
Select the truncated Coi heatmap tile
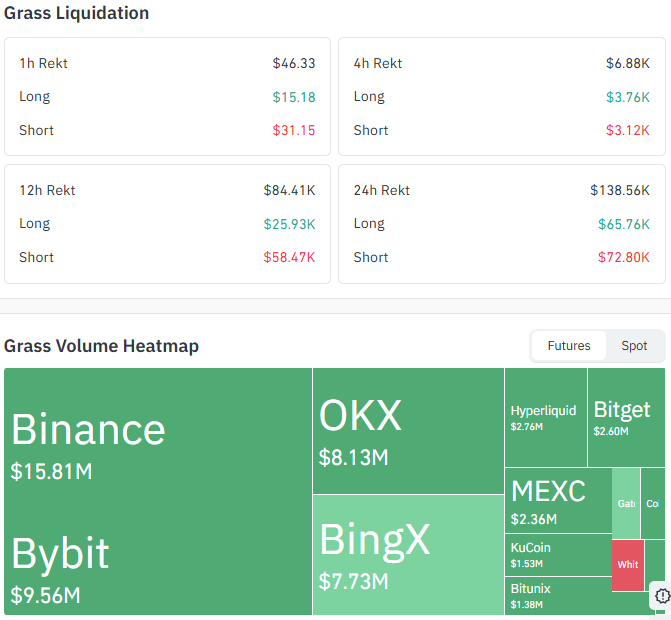(653, 503)
